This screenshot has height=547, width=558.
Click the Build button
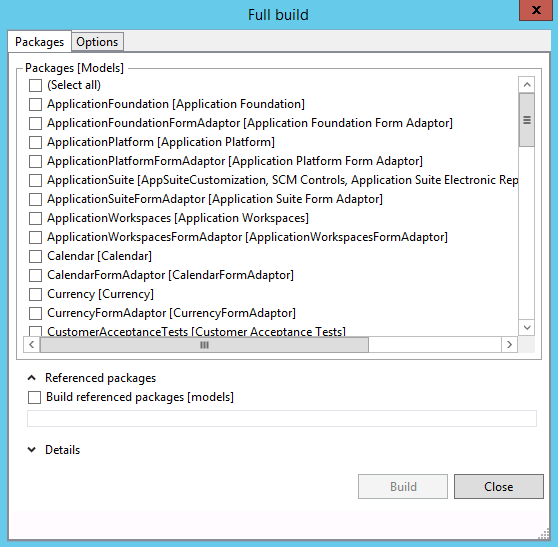pyautogui.click(x=403, y=486)
